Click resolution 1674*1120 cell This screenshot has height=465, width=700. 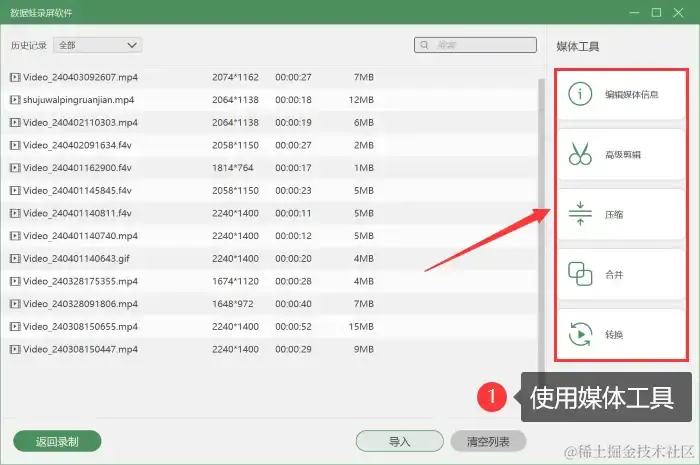coord(235,281)
